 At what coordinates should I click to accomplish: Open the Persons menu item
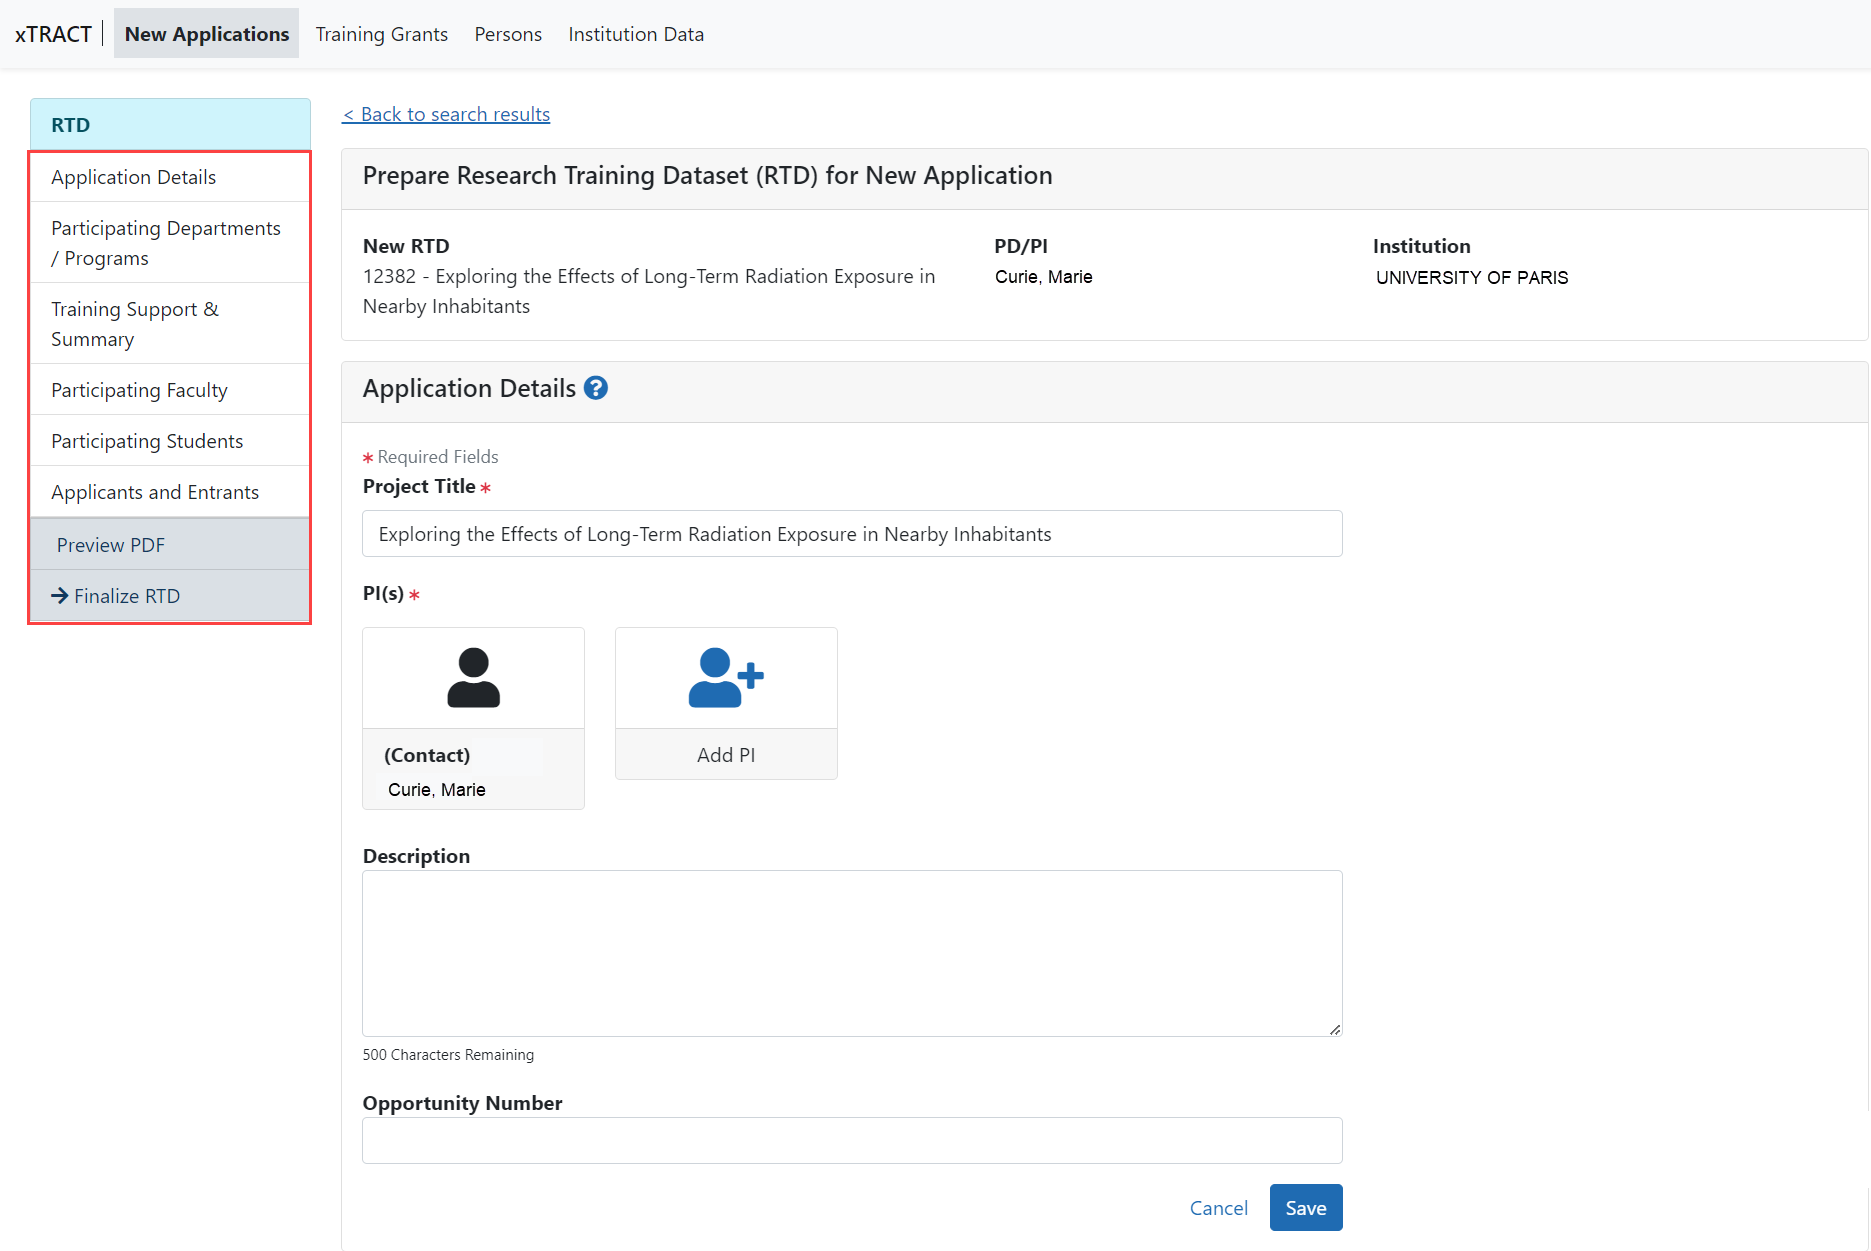508,34
